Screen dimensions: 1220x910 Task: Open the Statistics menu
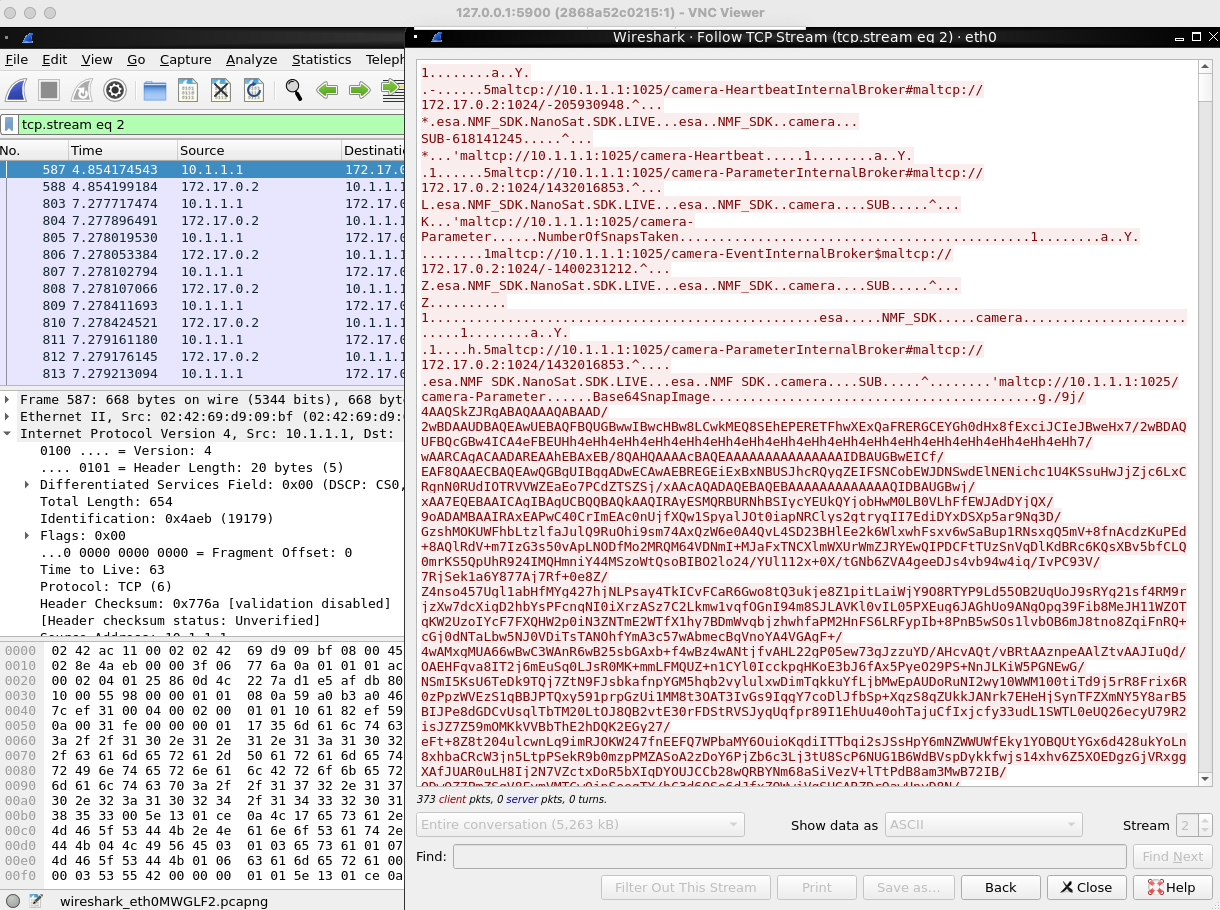(321, 60)
